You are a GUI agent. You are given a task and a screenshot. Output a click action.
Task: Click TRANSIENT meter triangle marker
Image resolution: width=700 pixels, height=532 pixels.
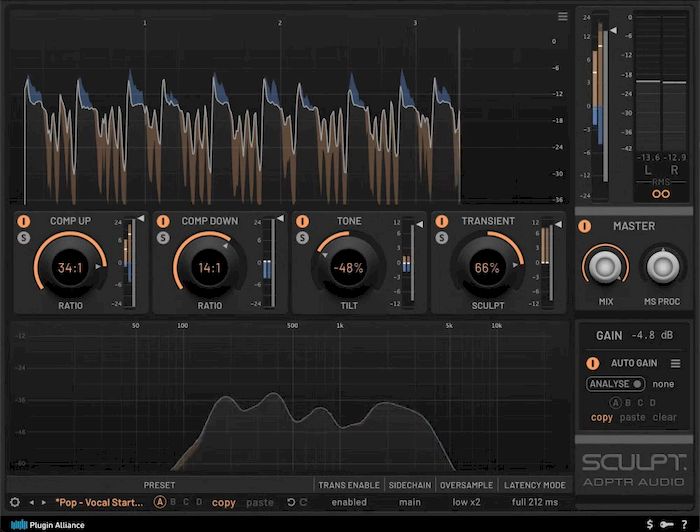point(558,224)
